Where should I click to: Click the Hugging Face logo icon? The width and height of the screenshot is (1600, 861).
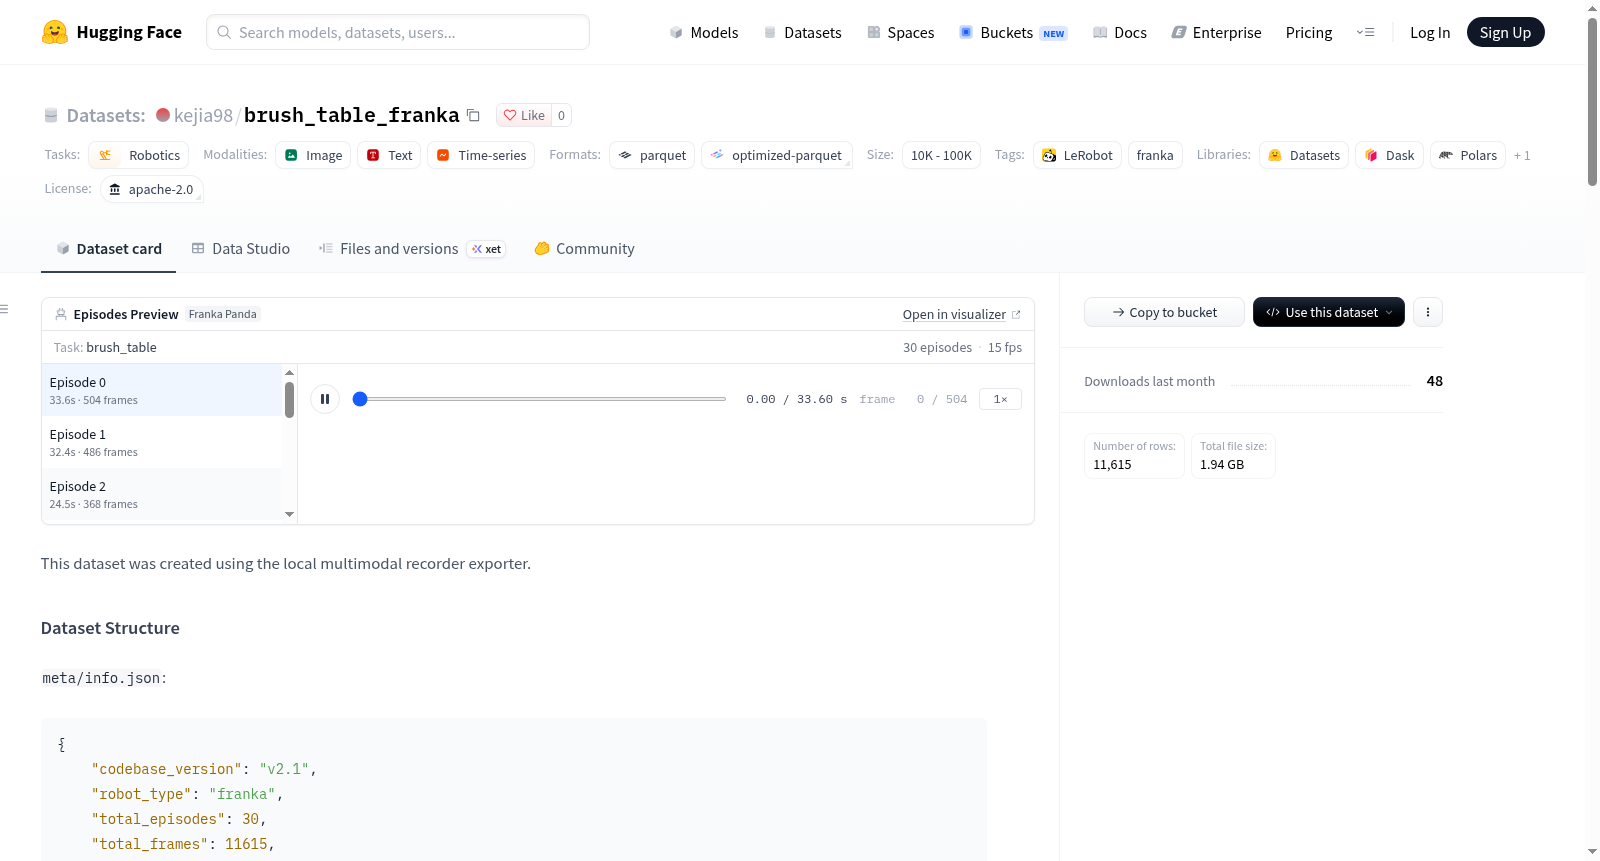(54, 32)
